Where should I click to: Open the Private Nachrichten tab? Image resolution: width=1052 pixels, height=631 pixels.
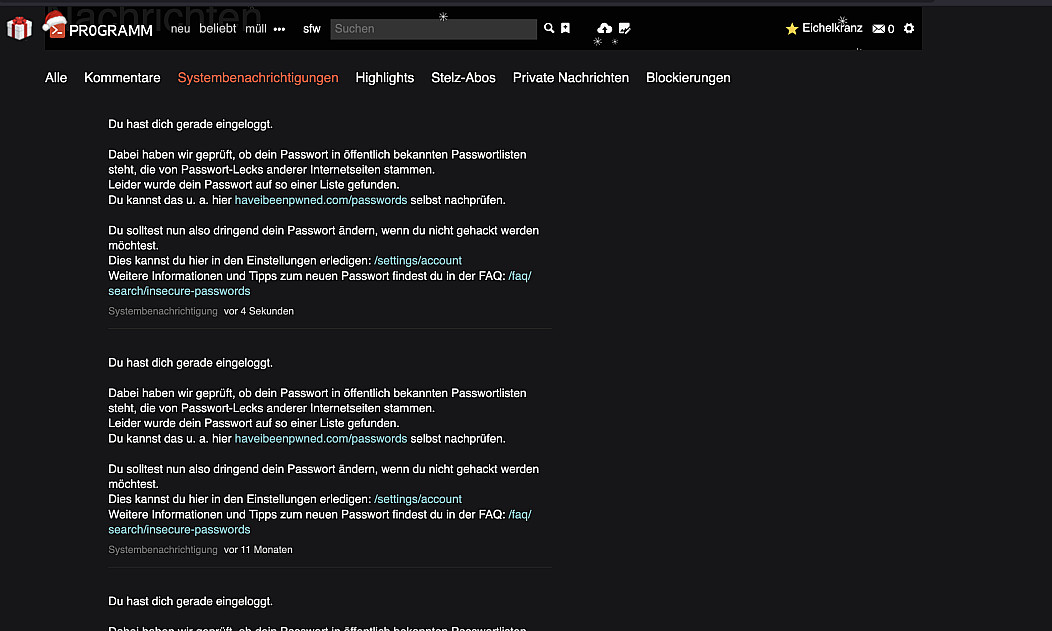click(570, 77)
